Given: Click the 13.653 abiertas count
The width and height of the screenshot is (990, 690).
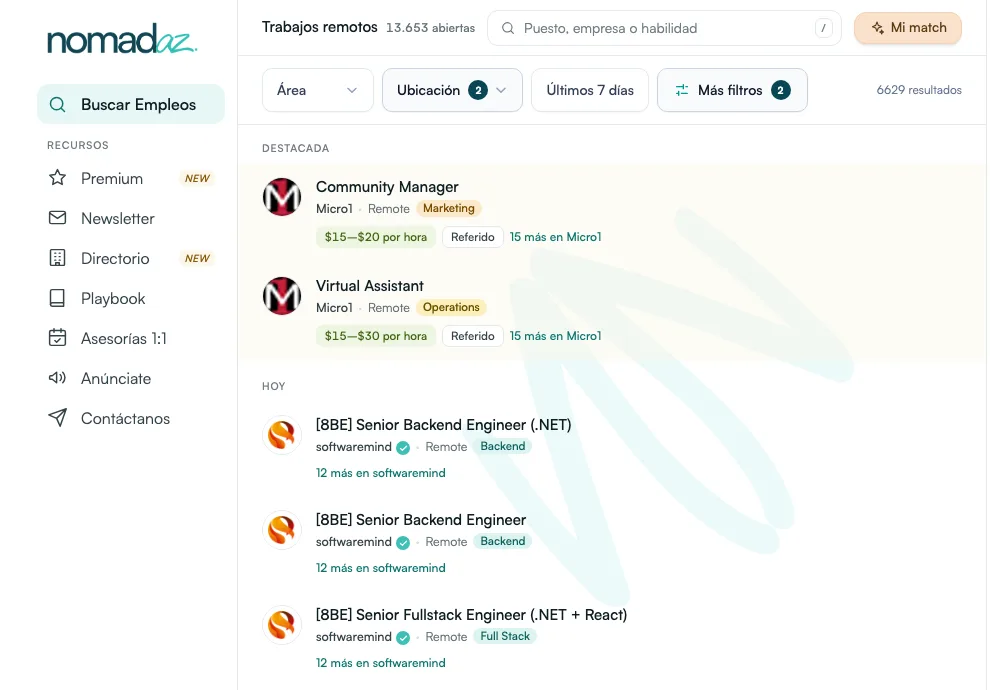Looking at the screenshot, I should (430, 28).
